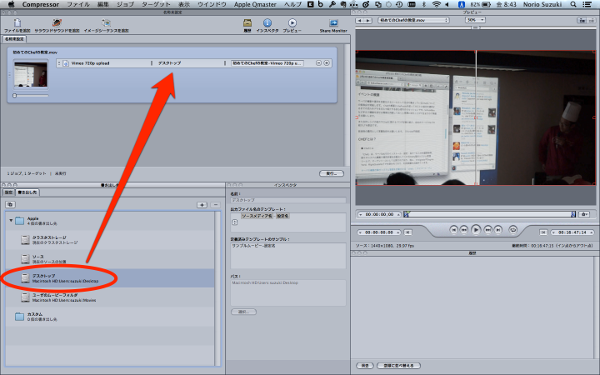Click the destinations list scrollbar
600x375 pixels.
pos(218,289)
